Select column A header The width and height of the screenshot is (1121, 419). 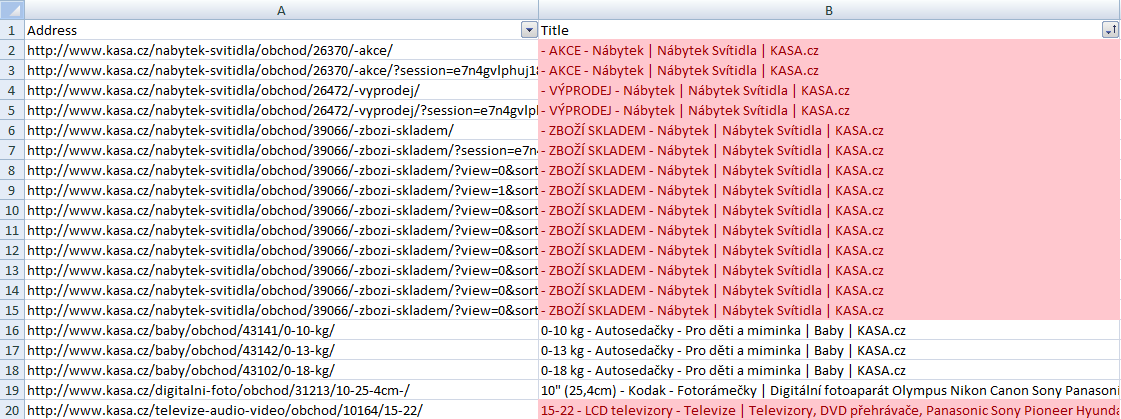pyautogui.click(x=282, y=11)
